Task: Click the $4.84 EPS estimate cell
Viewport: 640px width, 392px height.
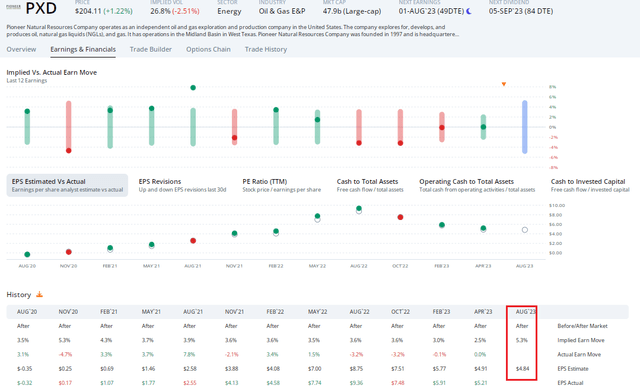Action: point(522,369)
